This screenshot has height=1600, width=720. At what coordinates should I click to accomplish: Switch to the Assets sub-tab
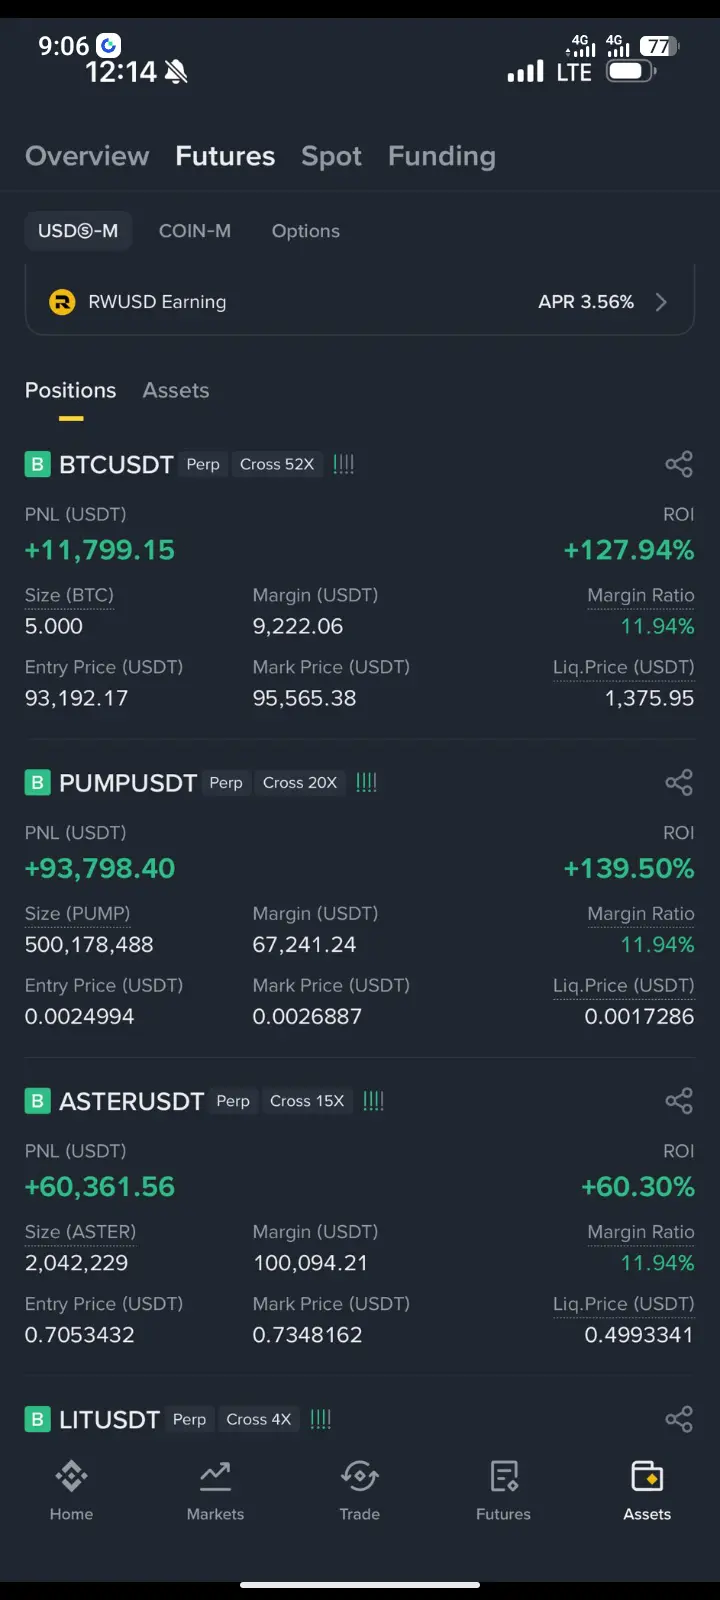coord(176,390)
